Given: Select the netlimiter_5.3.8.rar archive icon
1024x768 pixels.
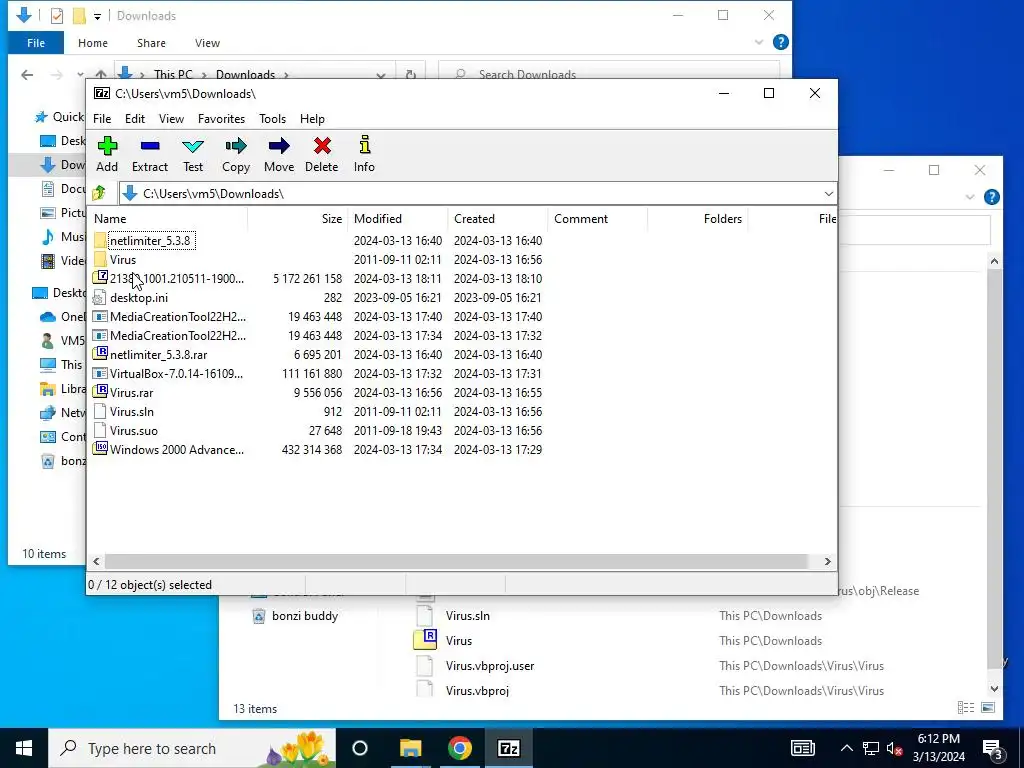Looking at the screenshot, I should click(x=100, y=354).
